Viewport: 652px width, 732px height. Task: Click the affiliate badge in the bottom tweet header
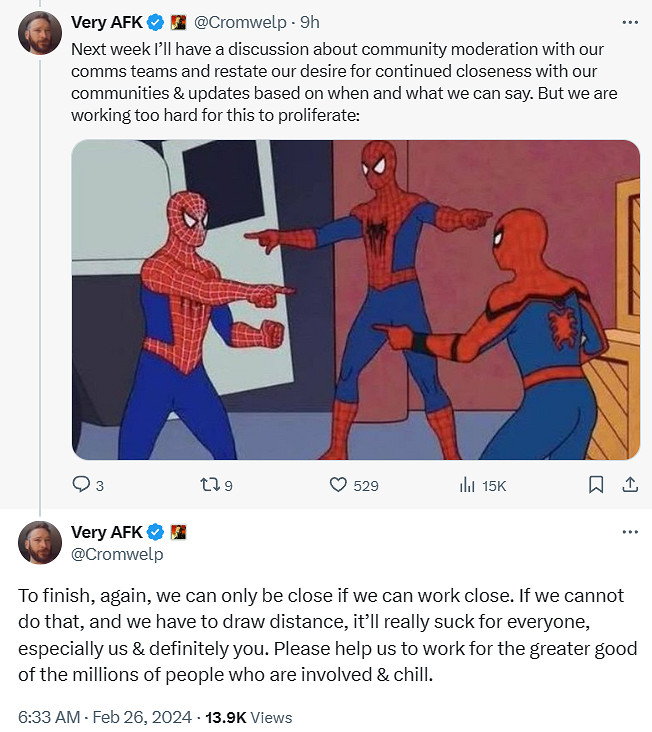coord(179,532)
